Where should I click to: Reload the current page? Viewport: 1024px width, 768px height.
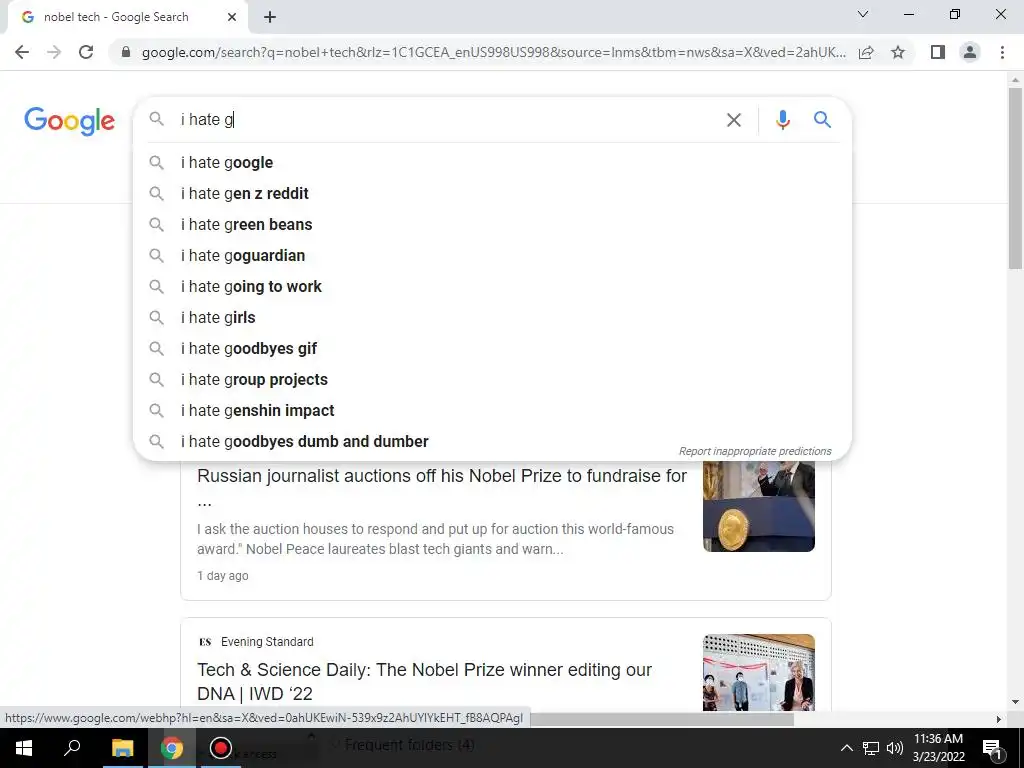tap(86, 52)
